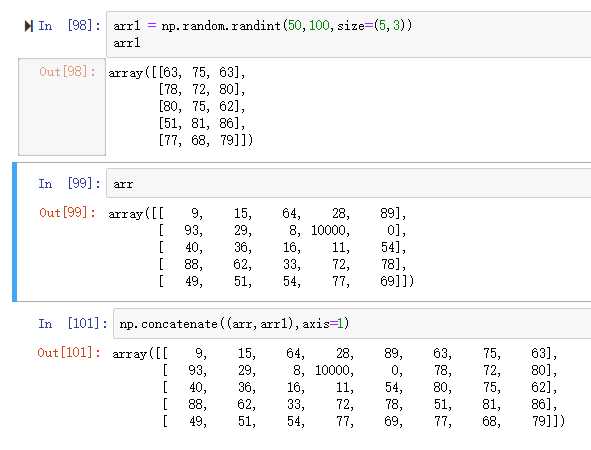
Task: Click the run cell icon beside In [98]
Action: pyautogui.click(x=28, y=26)
